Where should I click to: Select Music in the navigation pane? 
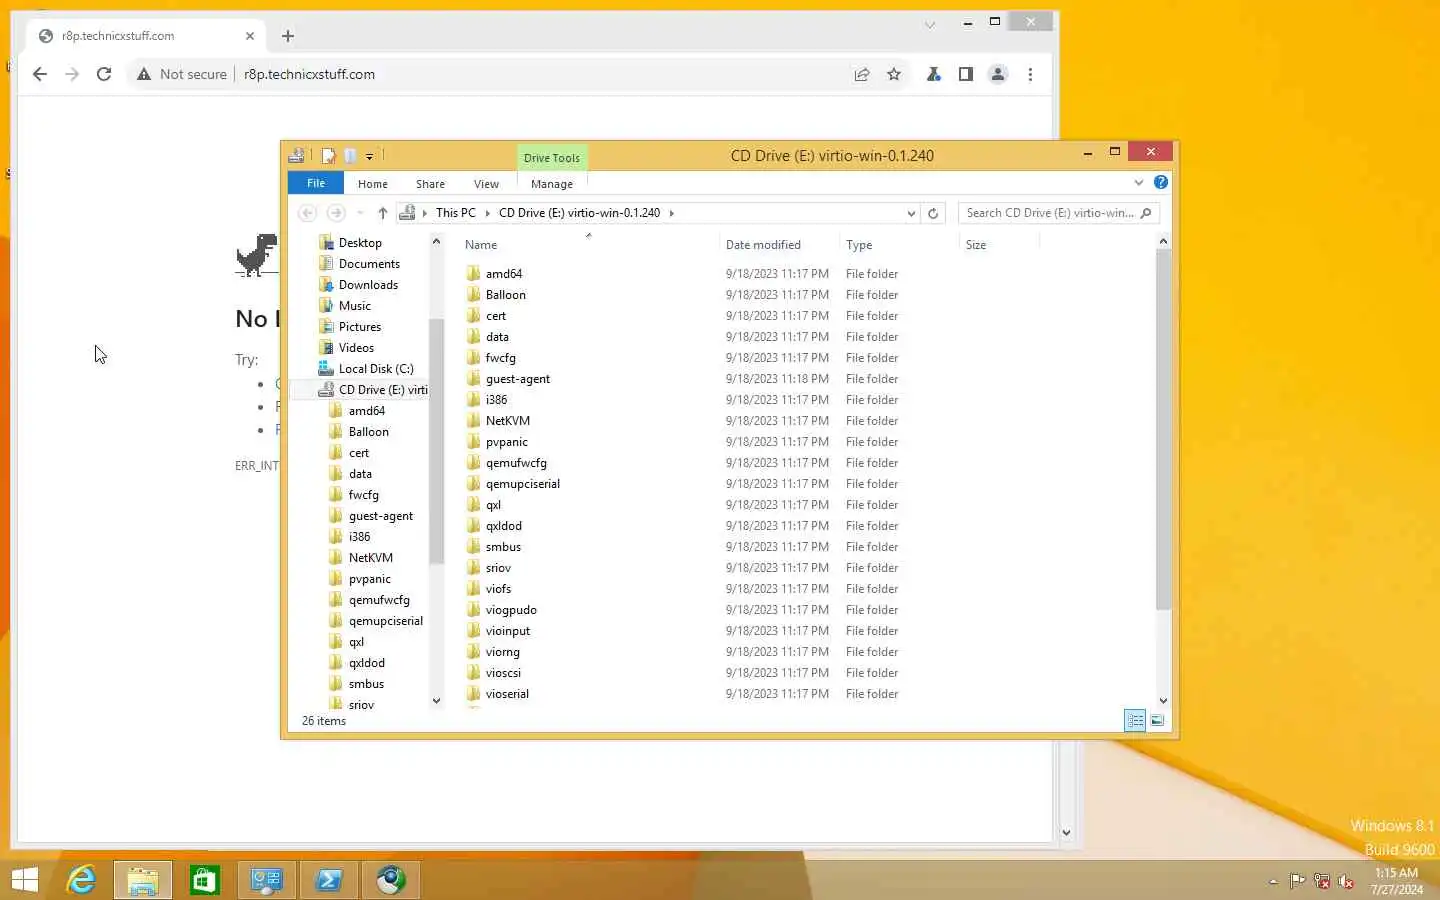[x=354, y=306]
